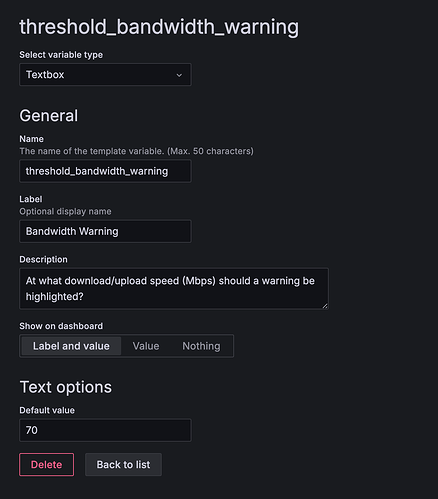Click the Show on dashboard caption
The image size is (438, 499).
[61, 326]
